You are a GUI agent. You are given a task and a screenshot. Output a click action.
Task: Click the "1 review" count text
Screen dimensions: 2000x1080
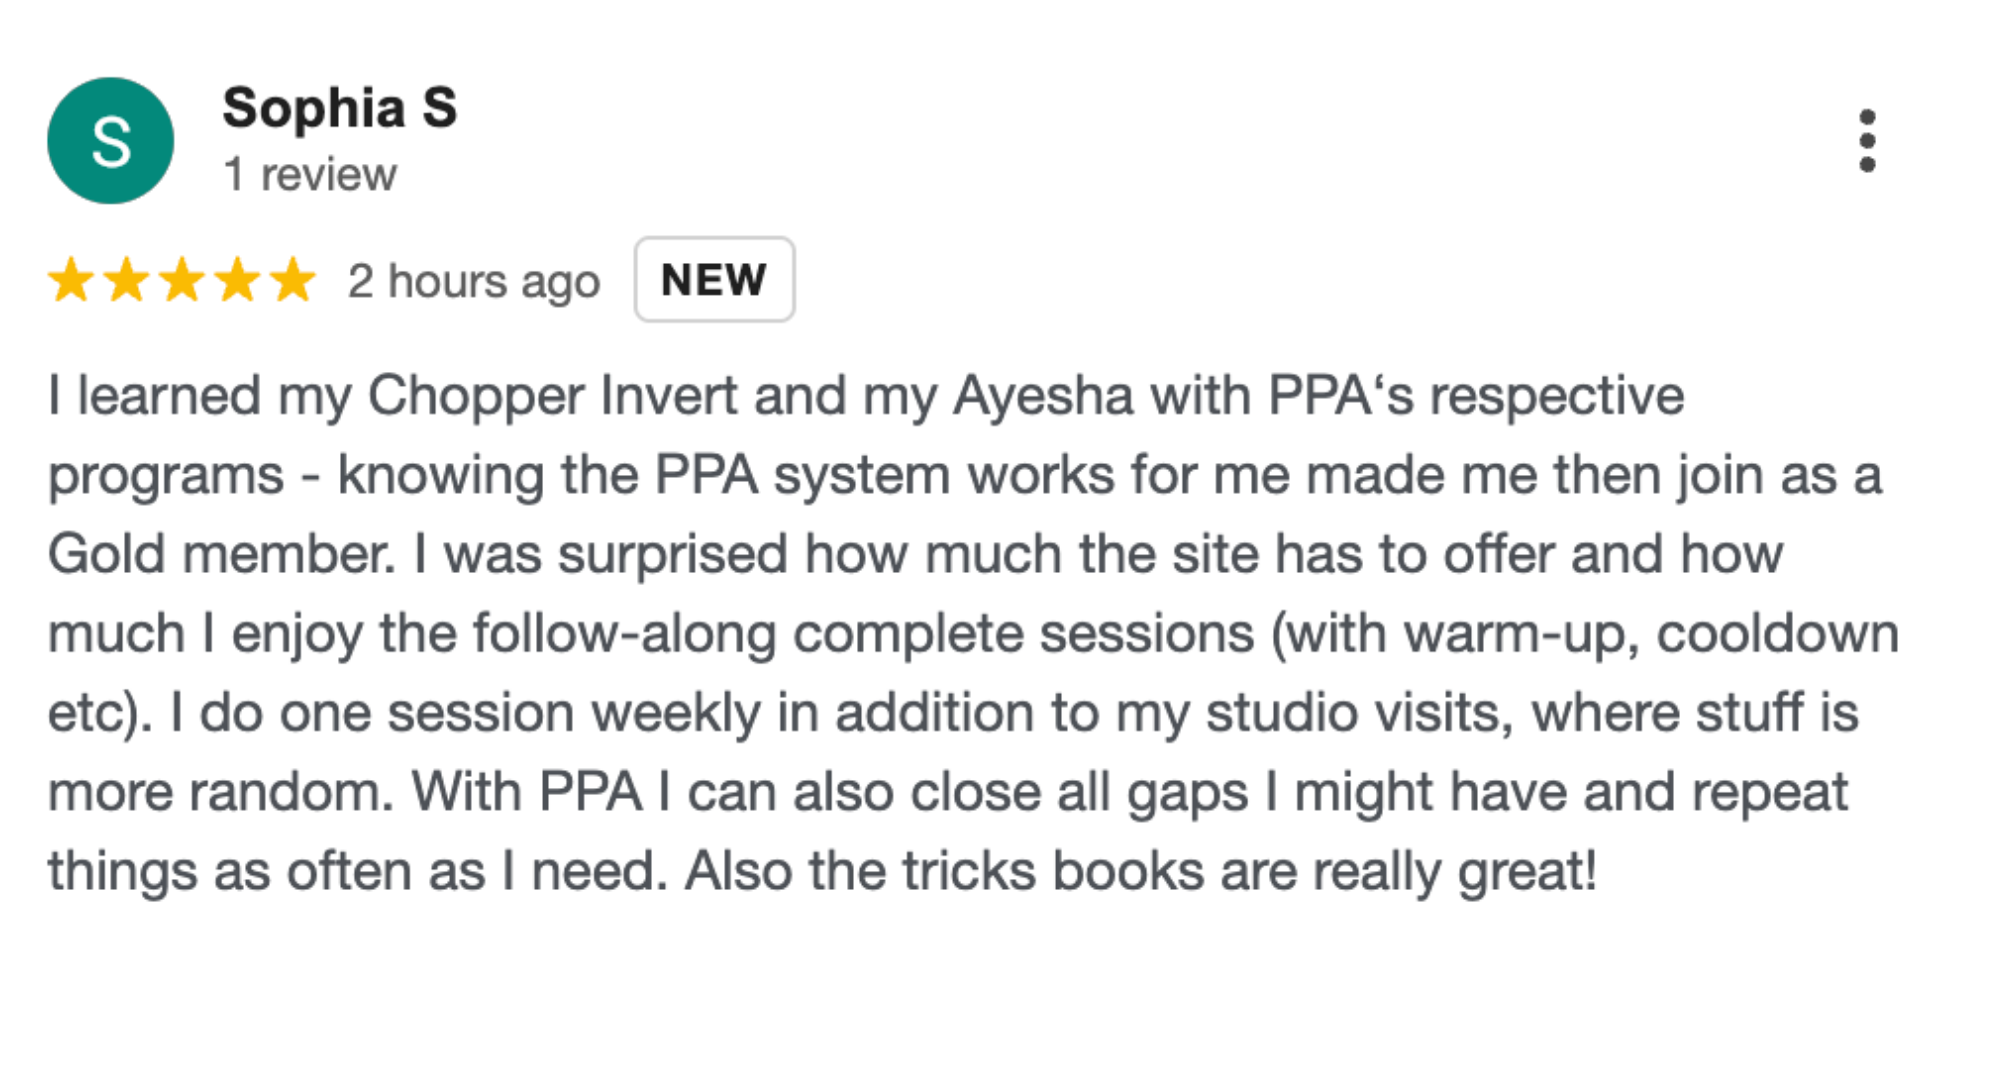[310, 175]
